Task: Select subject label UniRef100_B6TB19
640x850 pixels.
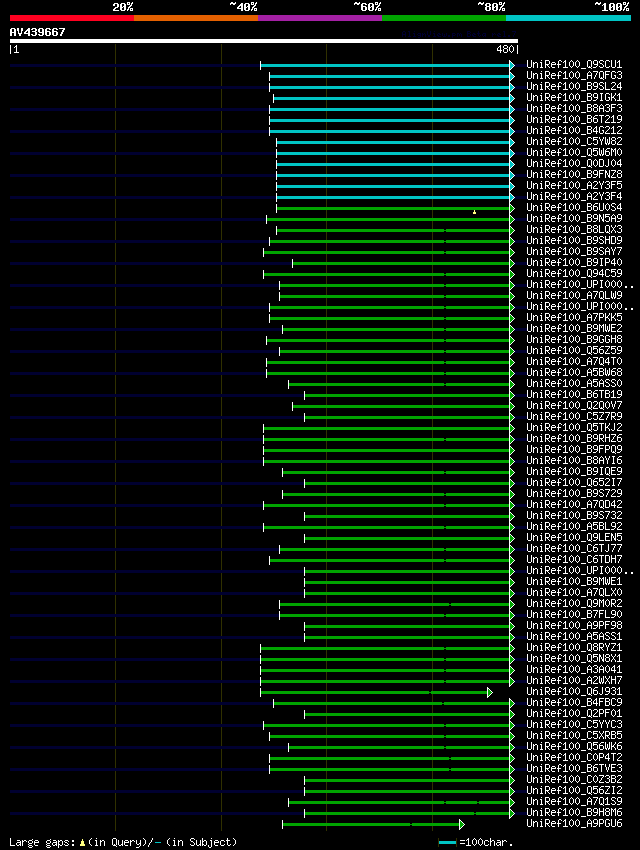Action: coord(574,395)
